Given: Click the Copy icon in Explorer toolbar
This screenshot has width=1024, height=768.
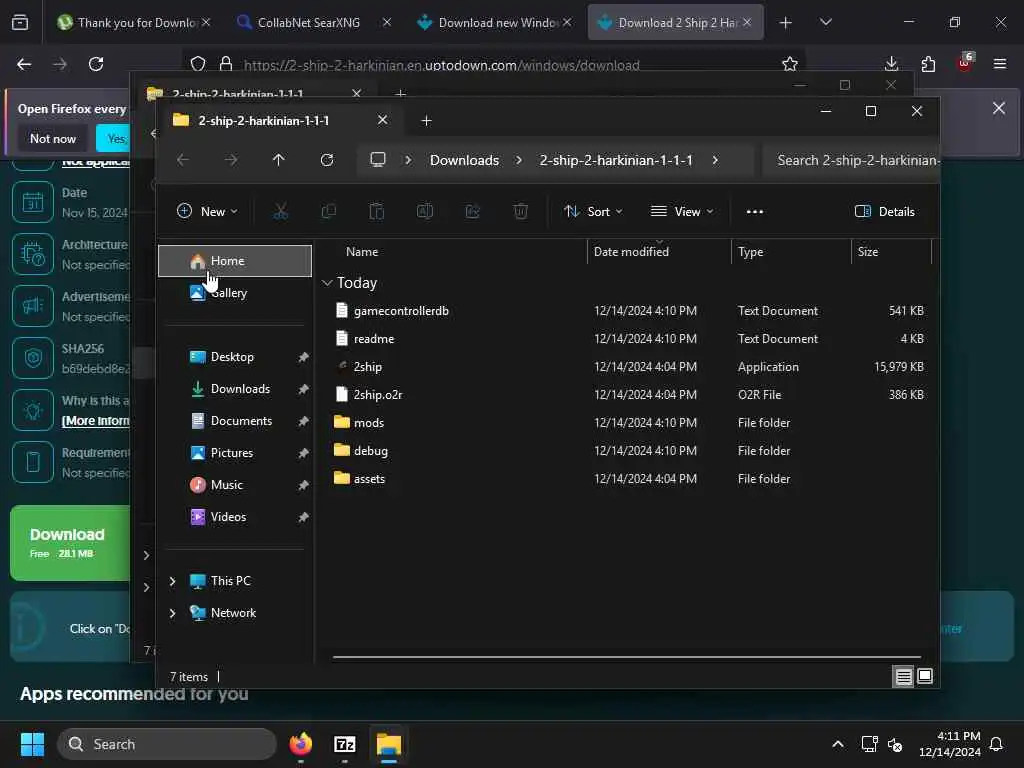Looking at the screenshot, I should point(328,211).
